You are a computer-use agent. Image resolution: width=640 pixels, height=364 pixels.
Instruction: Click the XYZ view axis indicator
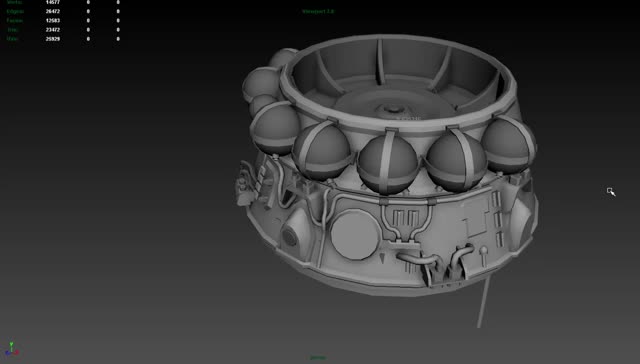[11, 349]
